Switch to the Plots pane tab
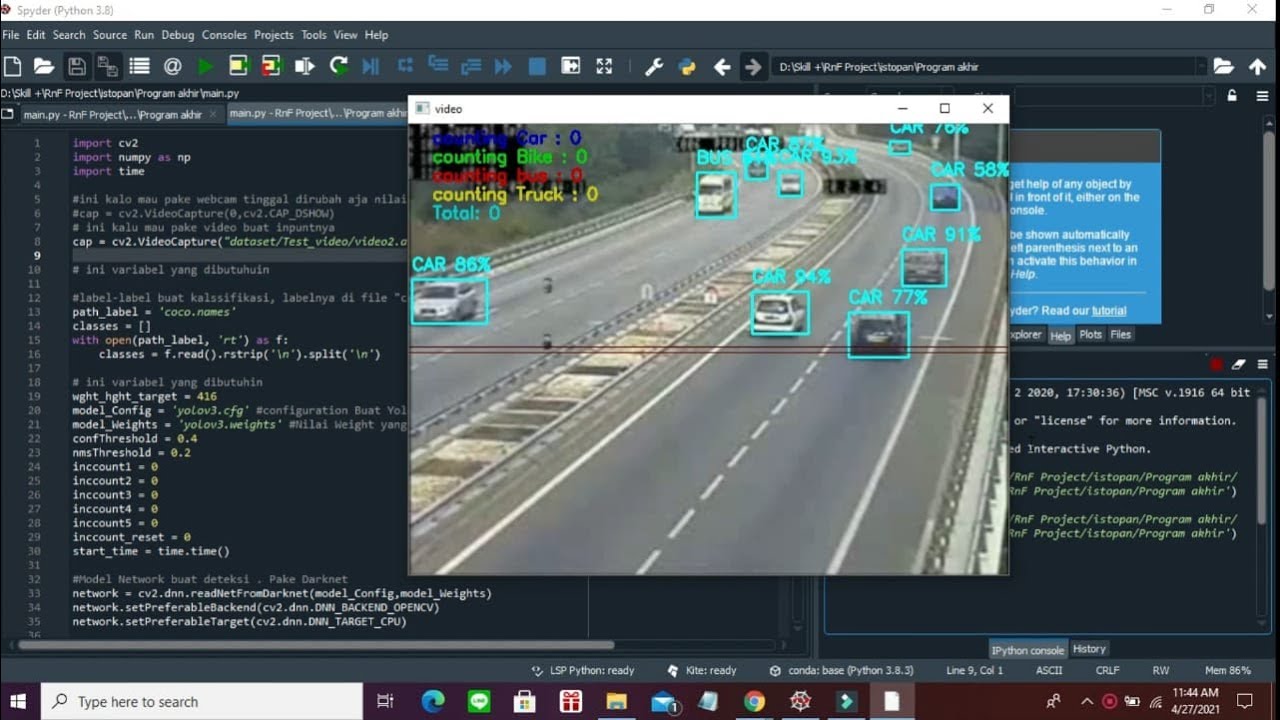Image resolution: width=1280 pixels, height=720 pixels. [x=1090, y=335]
